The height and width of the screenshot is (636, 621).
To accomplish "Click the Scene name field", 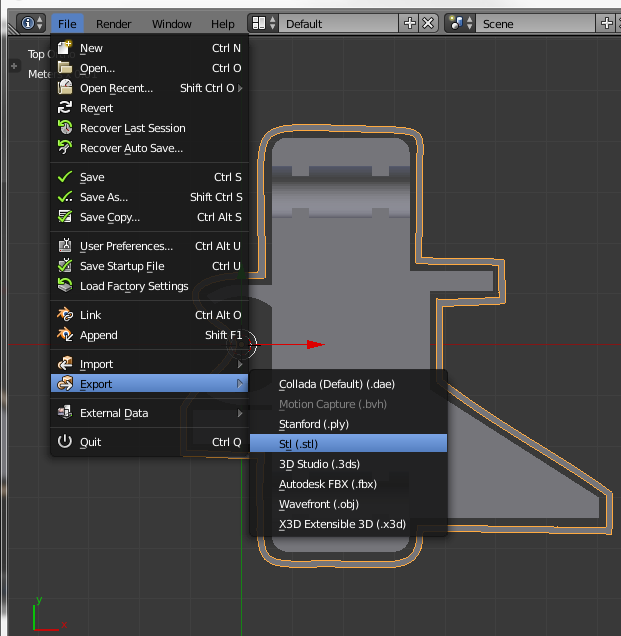I will click(535, 23).
